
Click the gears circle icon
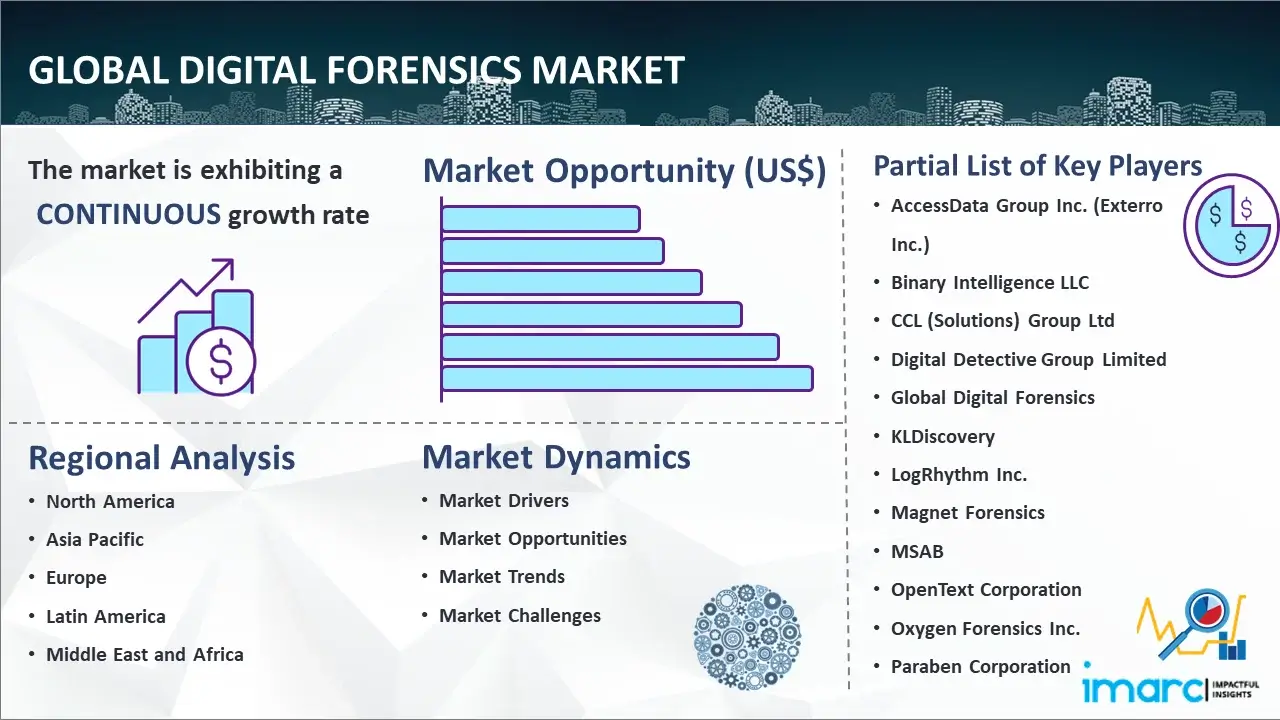click(x=745, y=636)
